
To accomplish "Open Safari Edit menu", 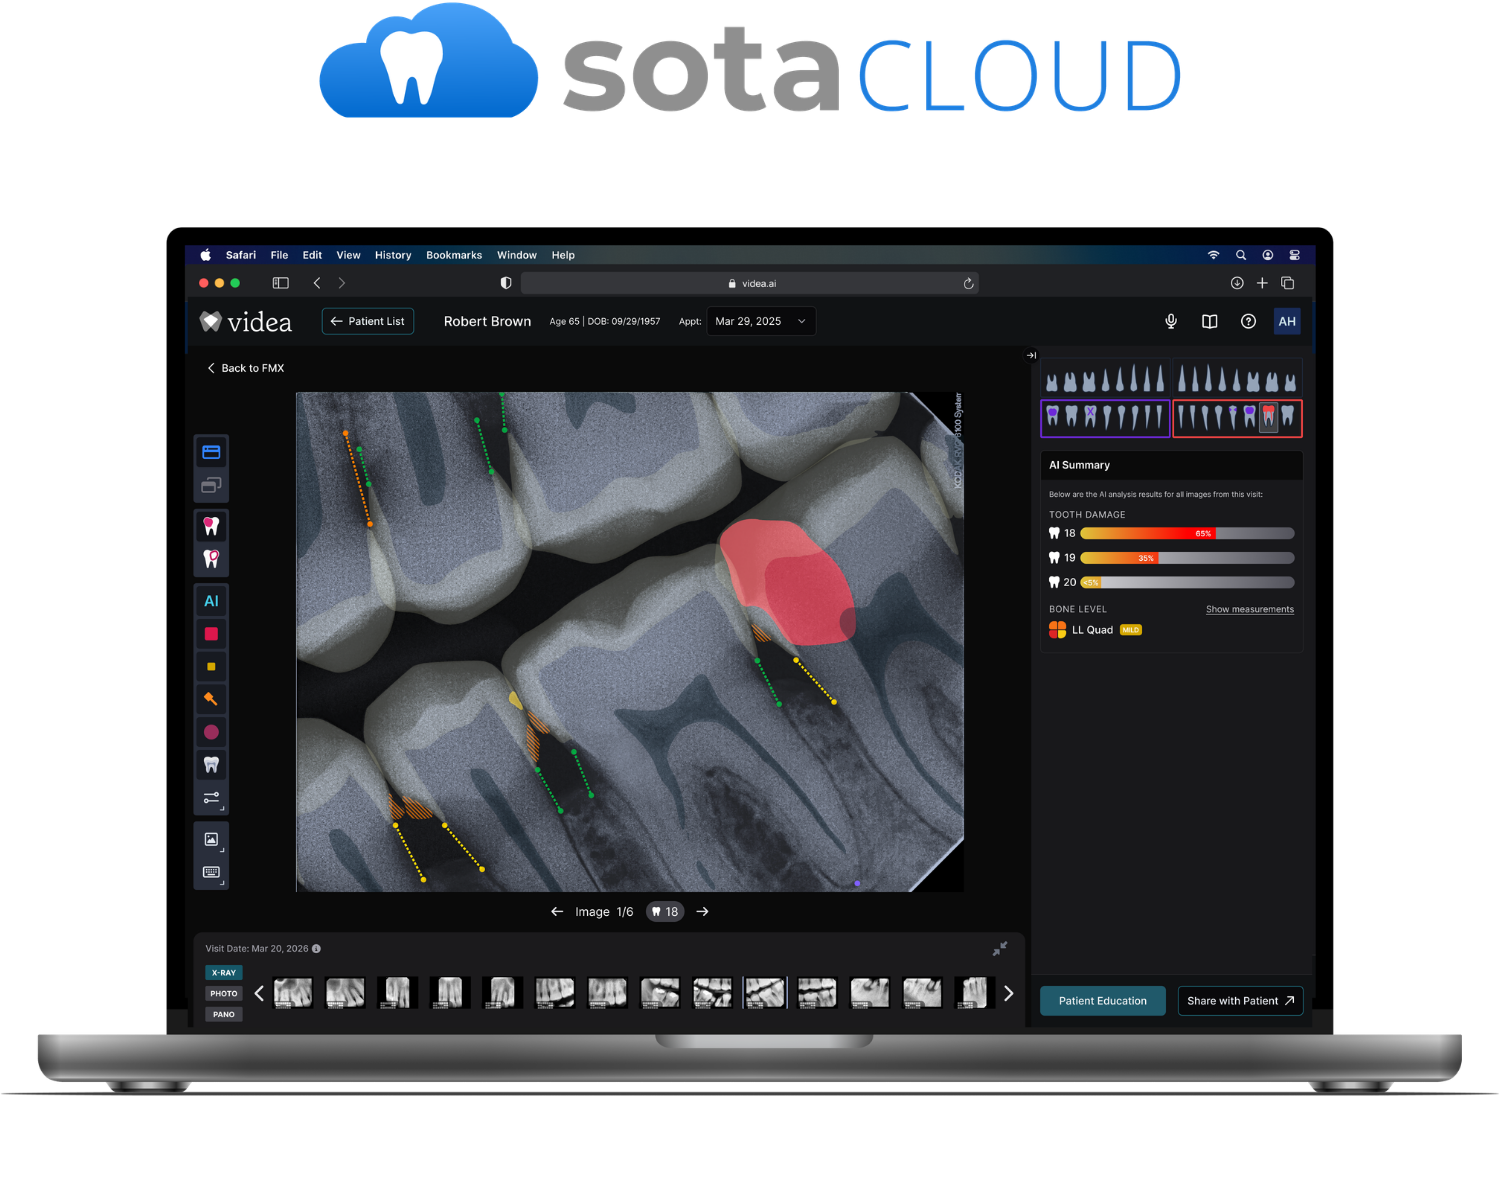I will 312,255.
